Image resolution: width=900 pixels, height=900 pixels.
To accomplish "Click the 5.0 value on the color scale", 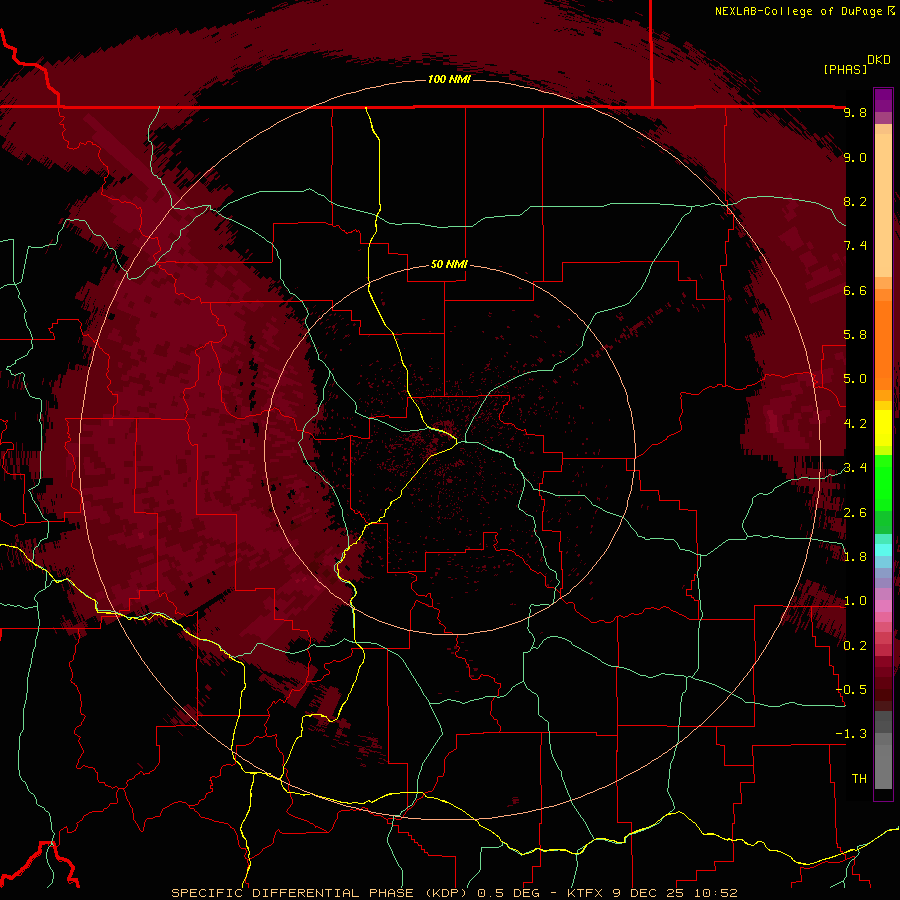I will [x=855, y=379].
